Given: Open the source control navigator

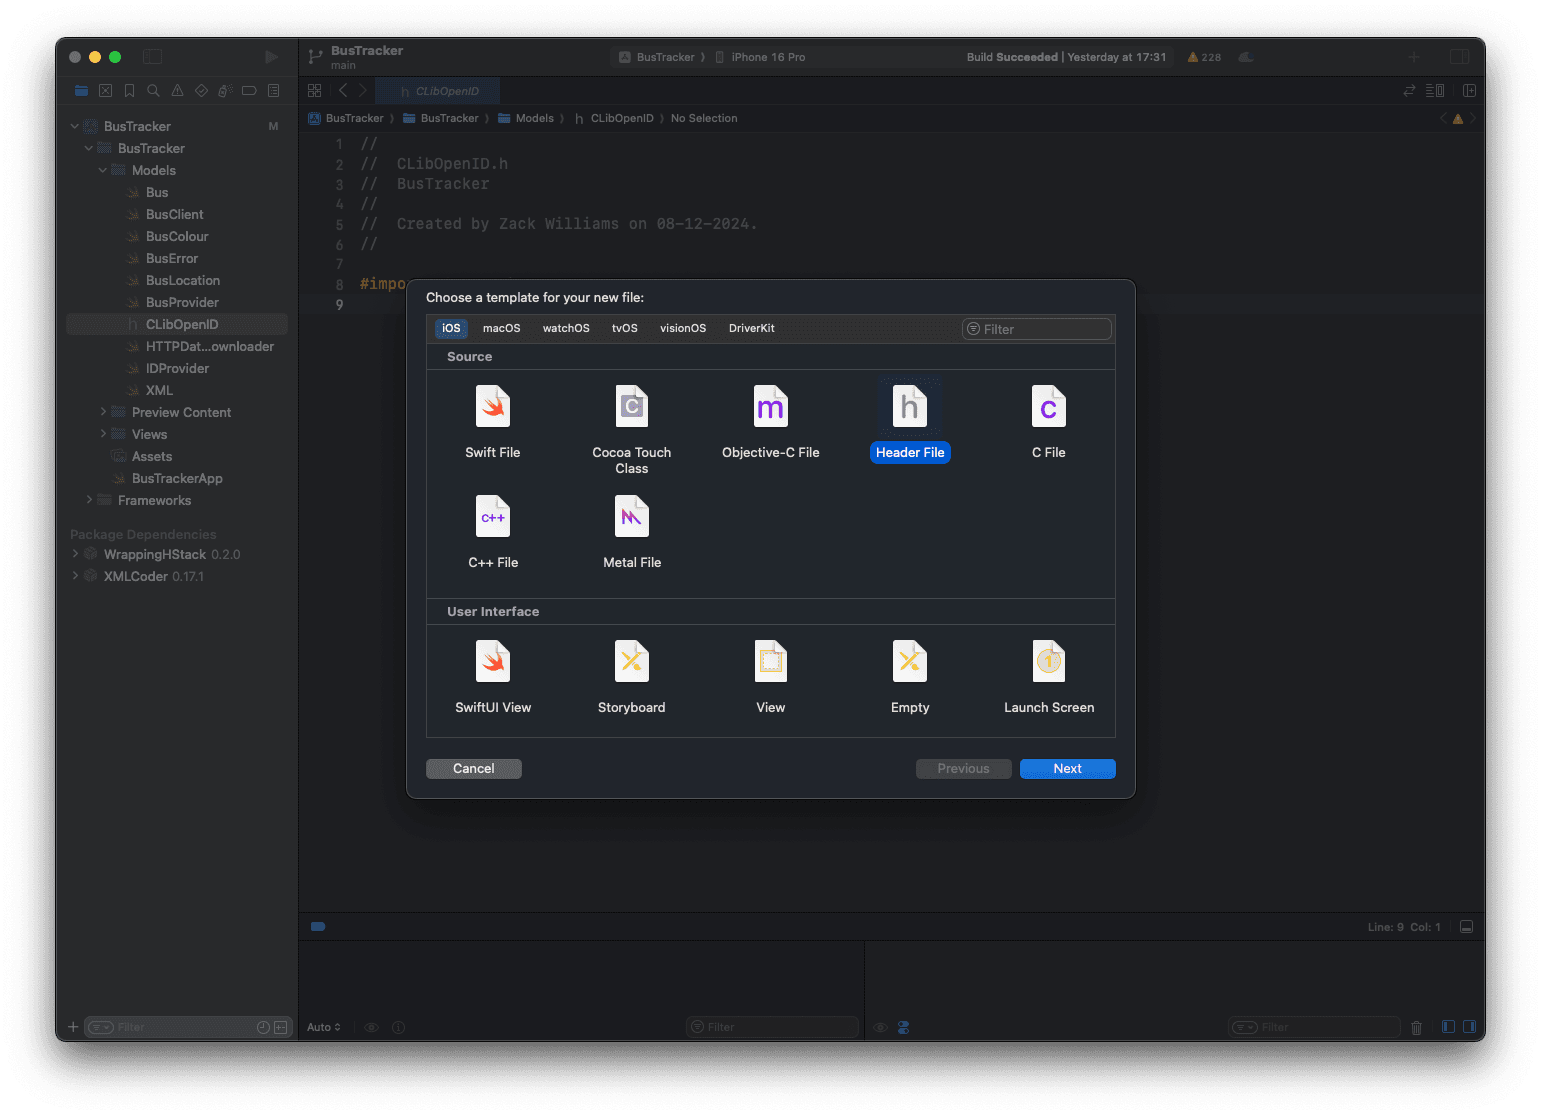Looking at the screenshot, I should tap(105, 91).
